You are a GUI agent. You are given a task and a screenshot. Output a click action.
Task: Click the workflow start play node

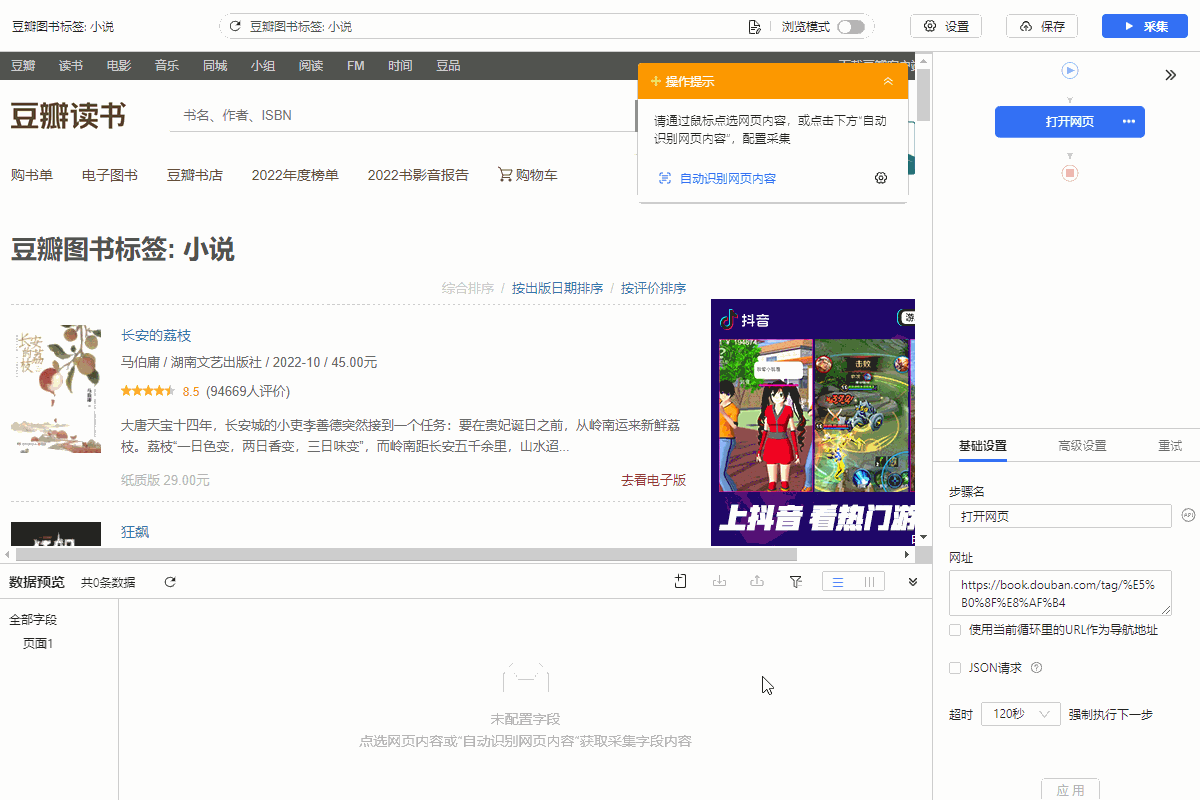pyautogui.click(x=1070, y=71)
